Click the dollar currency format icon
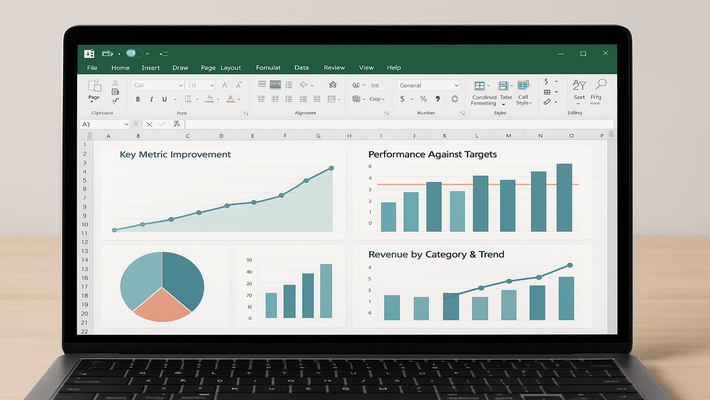The height and width of the screenshot is (400, 710). point(402,99)
